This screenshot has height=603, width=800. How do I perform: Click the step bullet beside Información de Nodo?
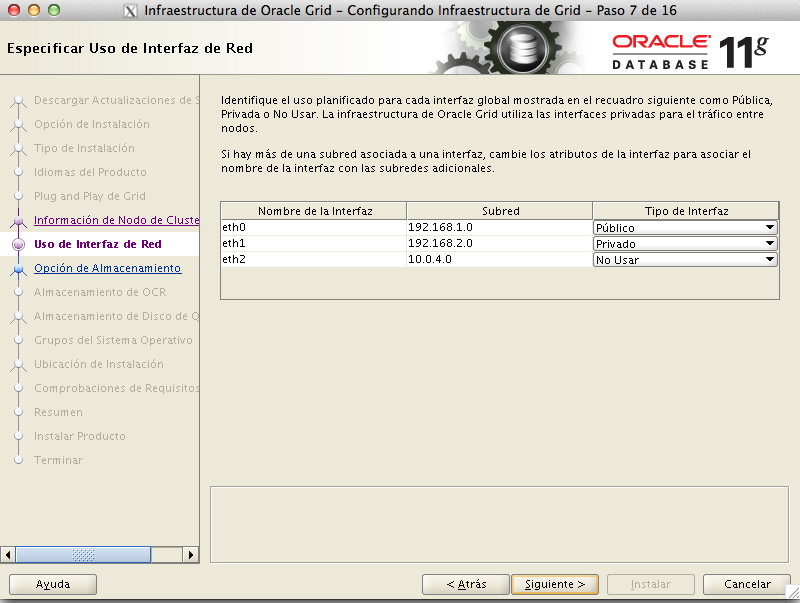pos(18,220)
